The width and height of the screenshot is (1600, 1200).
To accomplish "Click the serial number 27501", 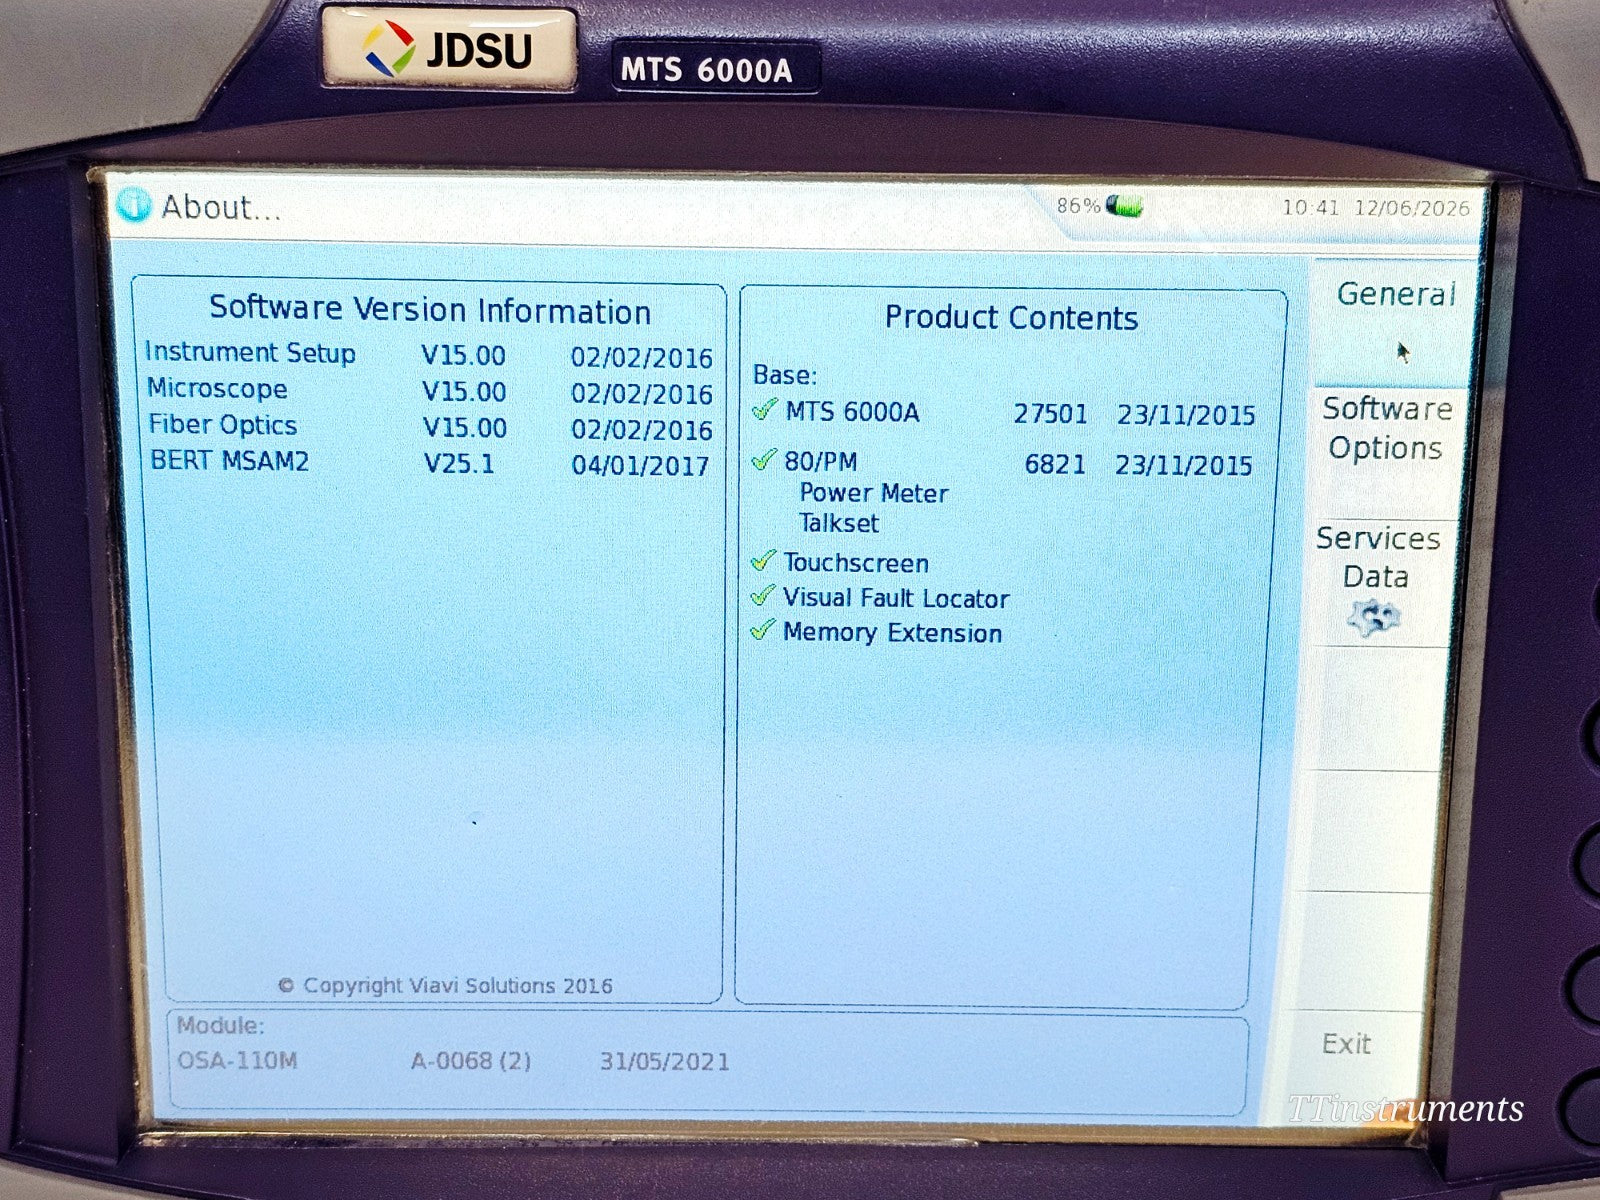I will 1051,414.
